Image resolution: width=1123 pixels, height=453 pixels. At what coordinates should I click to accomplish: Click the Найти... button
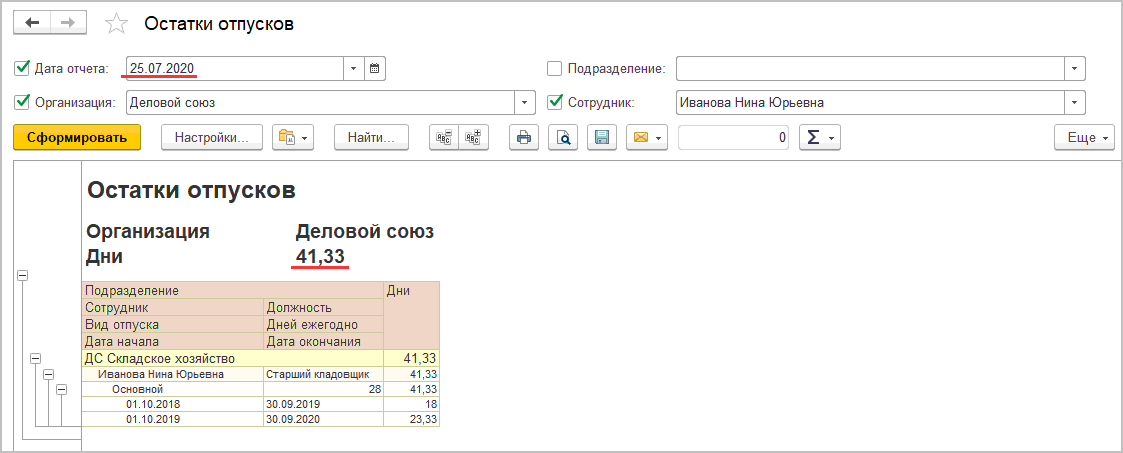click(x=371, y=138)
